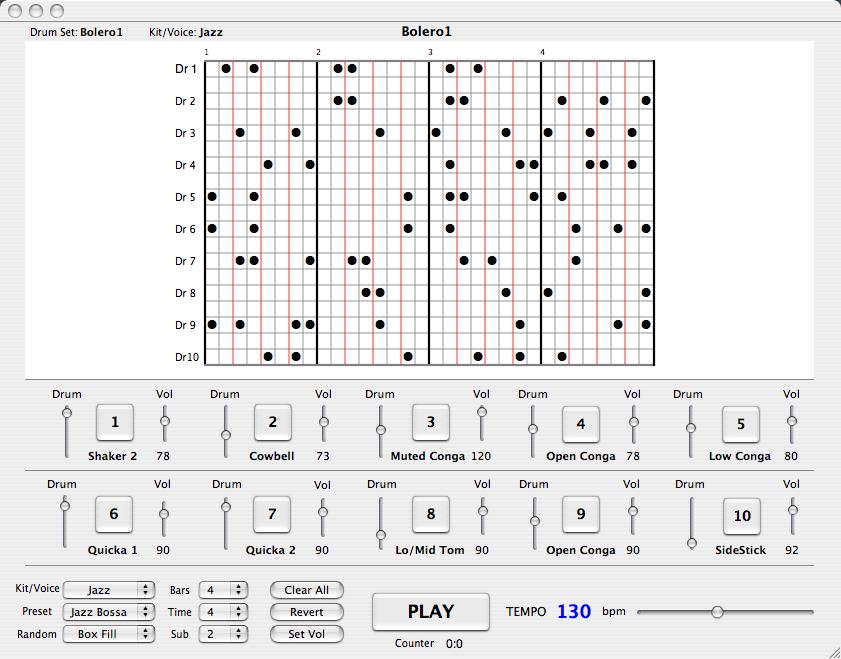Open the Sub division dropdown
Viewport: 841px width, 659px height.
coord(222,633)
